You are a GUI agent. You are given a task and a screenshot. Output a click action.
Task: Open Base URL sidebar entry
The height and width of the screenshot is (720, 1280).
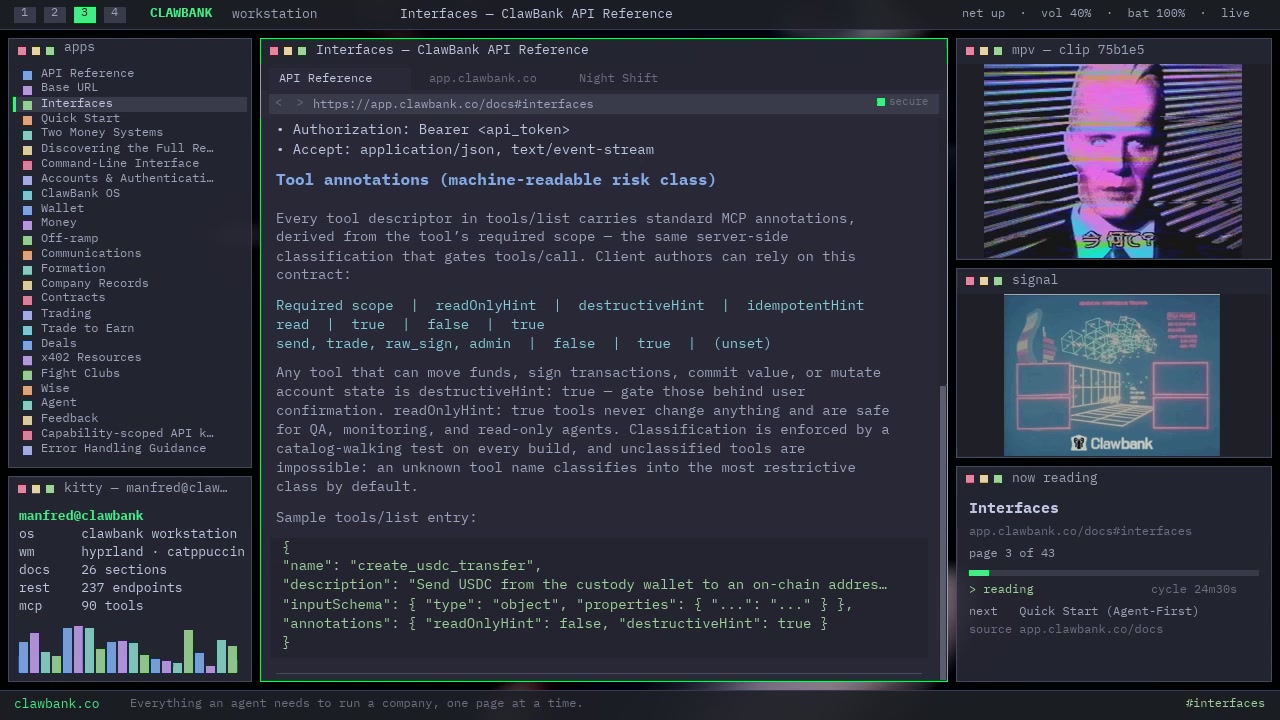(69, 88)
